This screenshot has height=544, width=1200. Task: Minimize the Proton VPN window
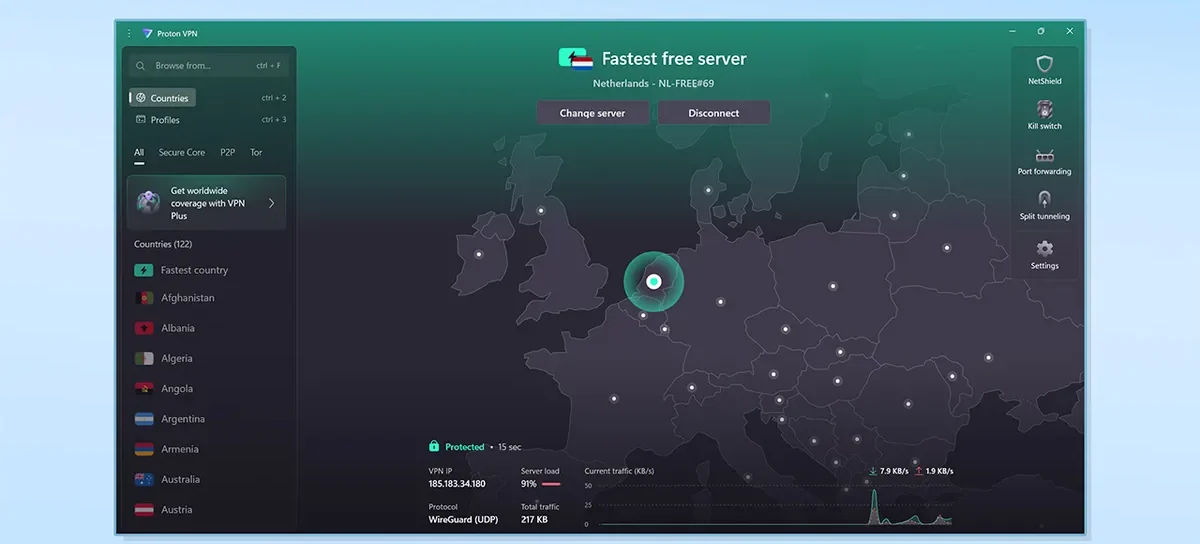point(1013,32)
